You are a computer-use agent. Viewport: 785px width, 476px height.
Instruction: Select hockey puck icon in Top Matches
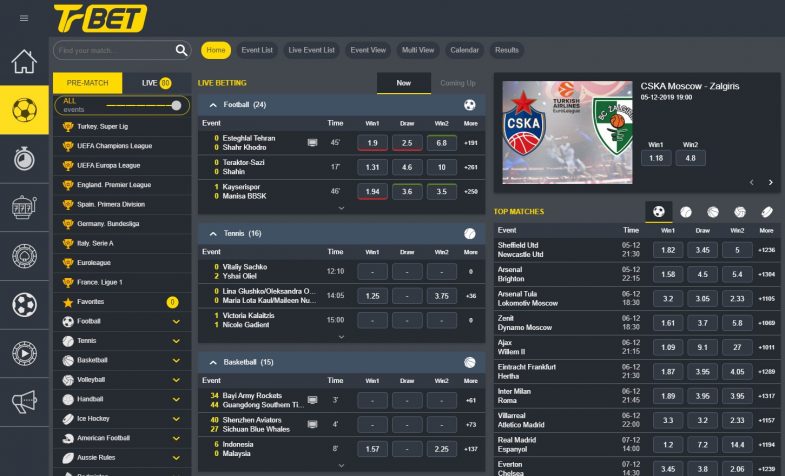[x=766, y=212]
